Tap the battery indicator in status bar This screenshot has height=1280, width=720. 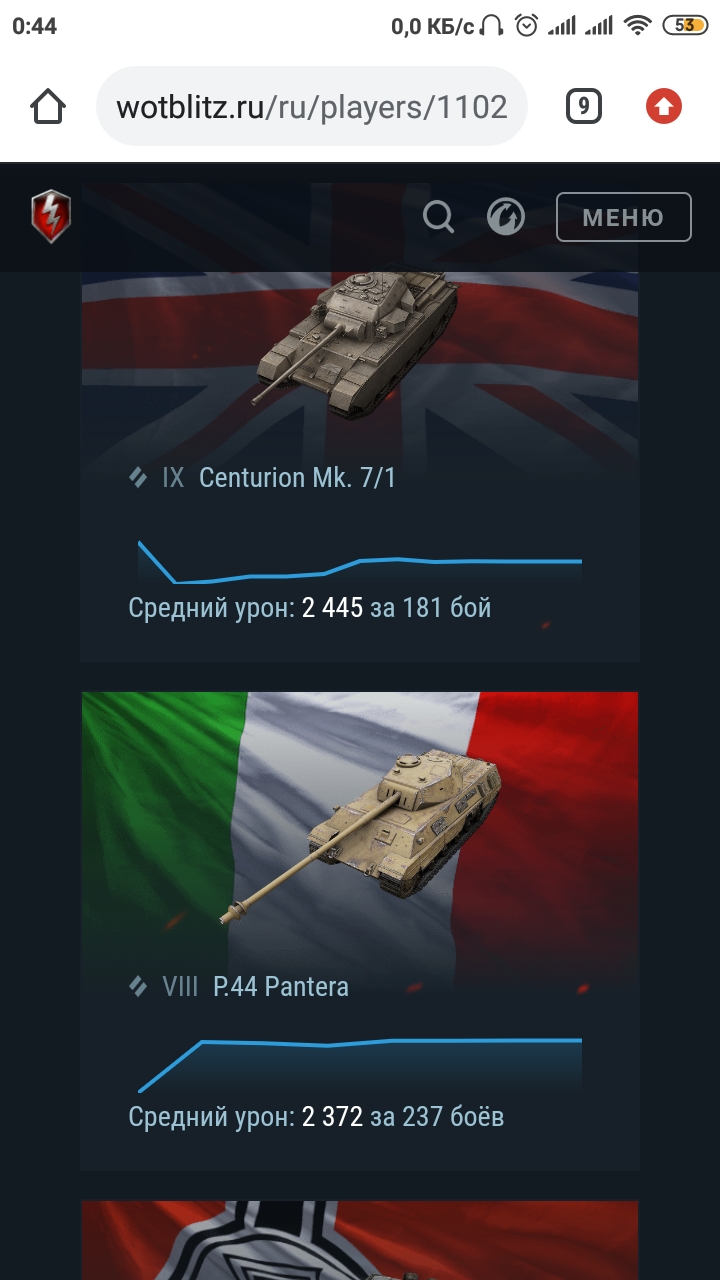click(685, 26)
